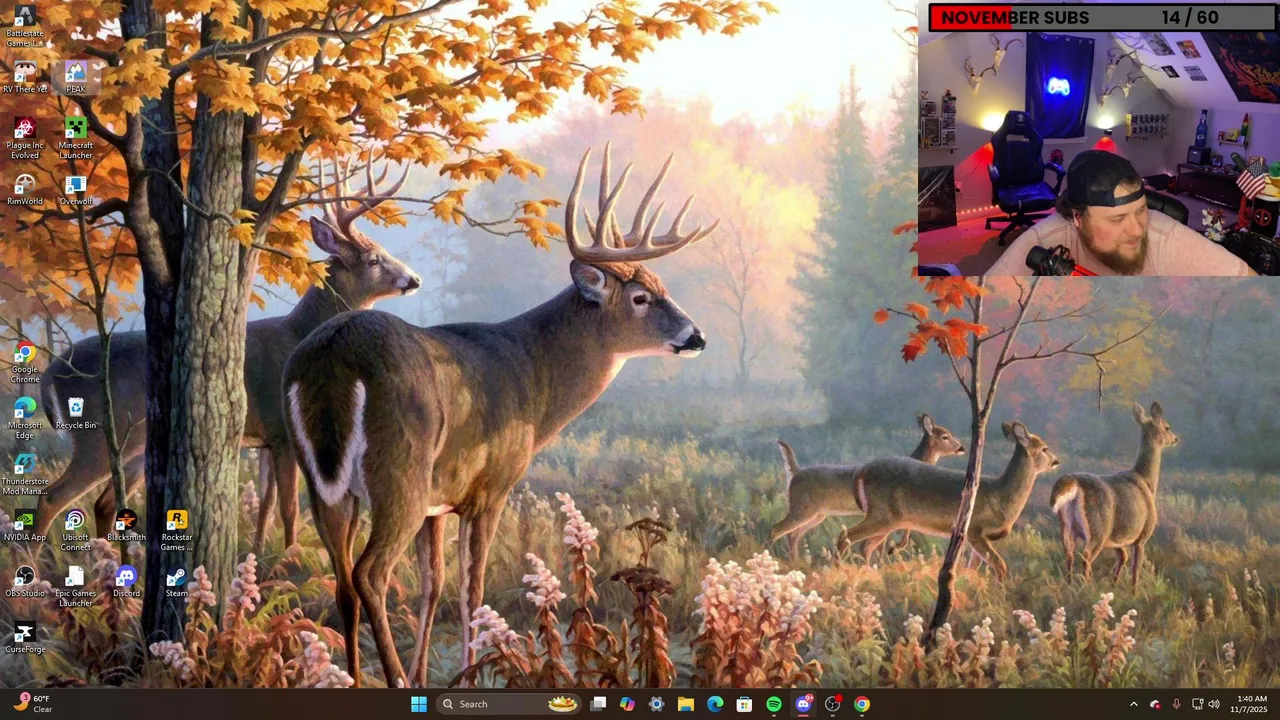
Task: Select the Epic Games Launcher desktop icon
Action: [x=76, y=586]
